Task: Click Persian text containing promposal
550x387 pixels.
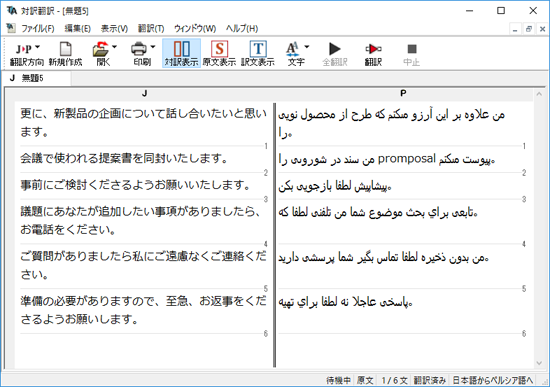Action: (x=387, y=159)
